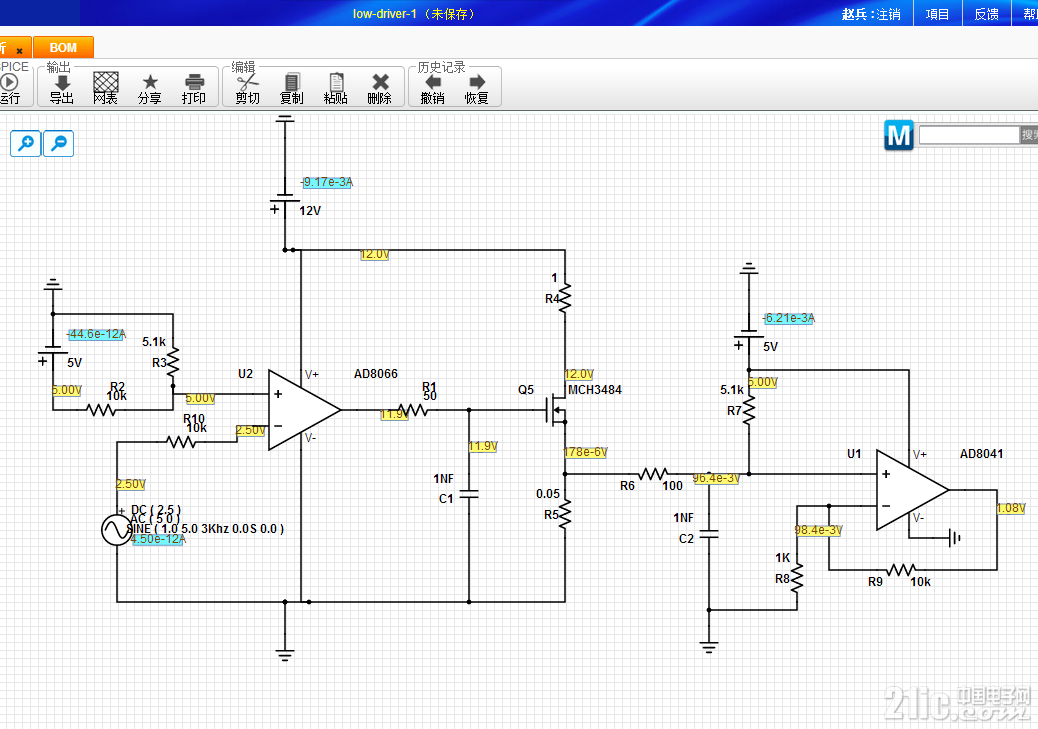Click the 98.4e-3V voltage label

click(819, 530)
